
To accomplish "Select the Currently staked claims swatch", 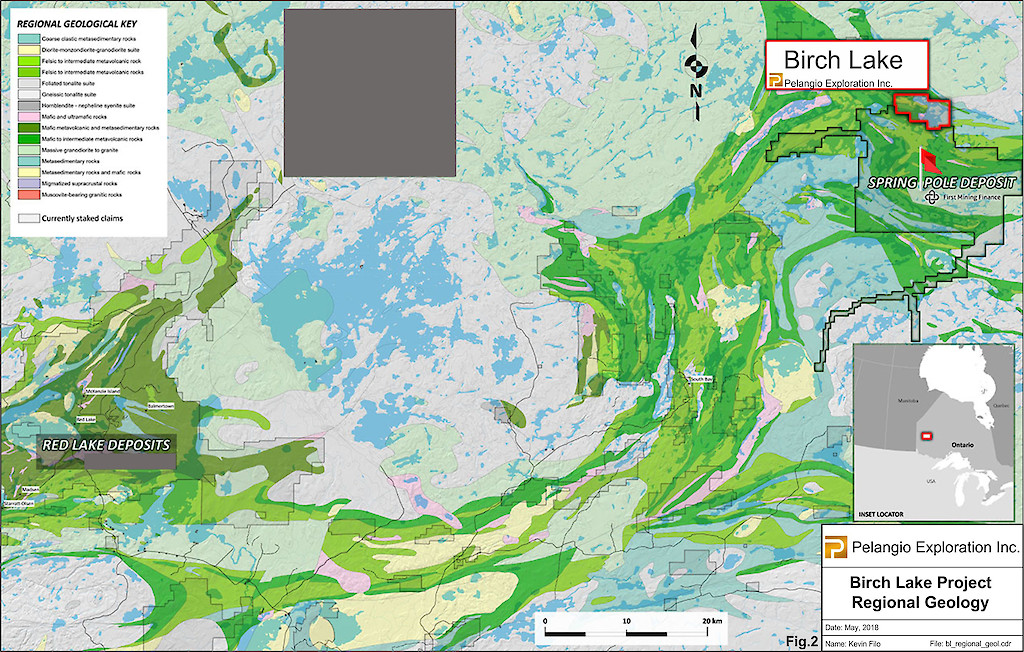I will click(x=29, y=218).
